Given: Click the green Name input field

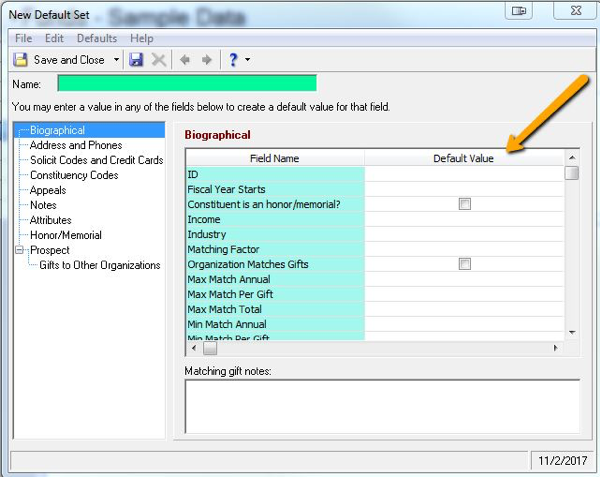Looking at the screenshot, I should pyautogui.click(x=187, y=83).
